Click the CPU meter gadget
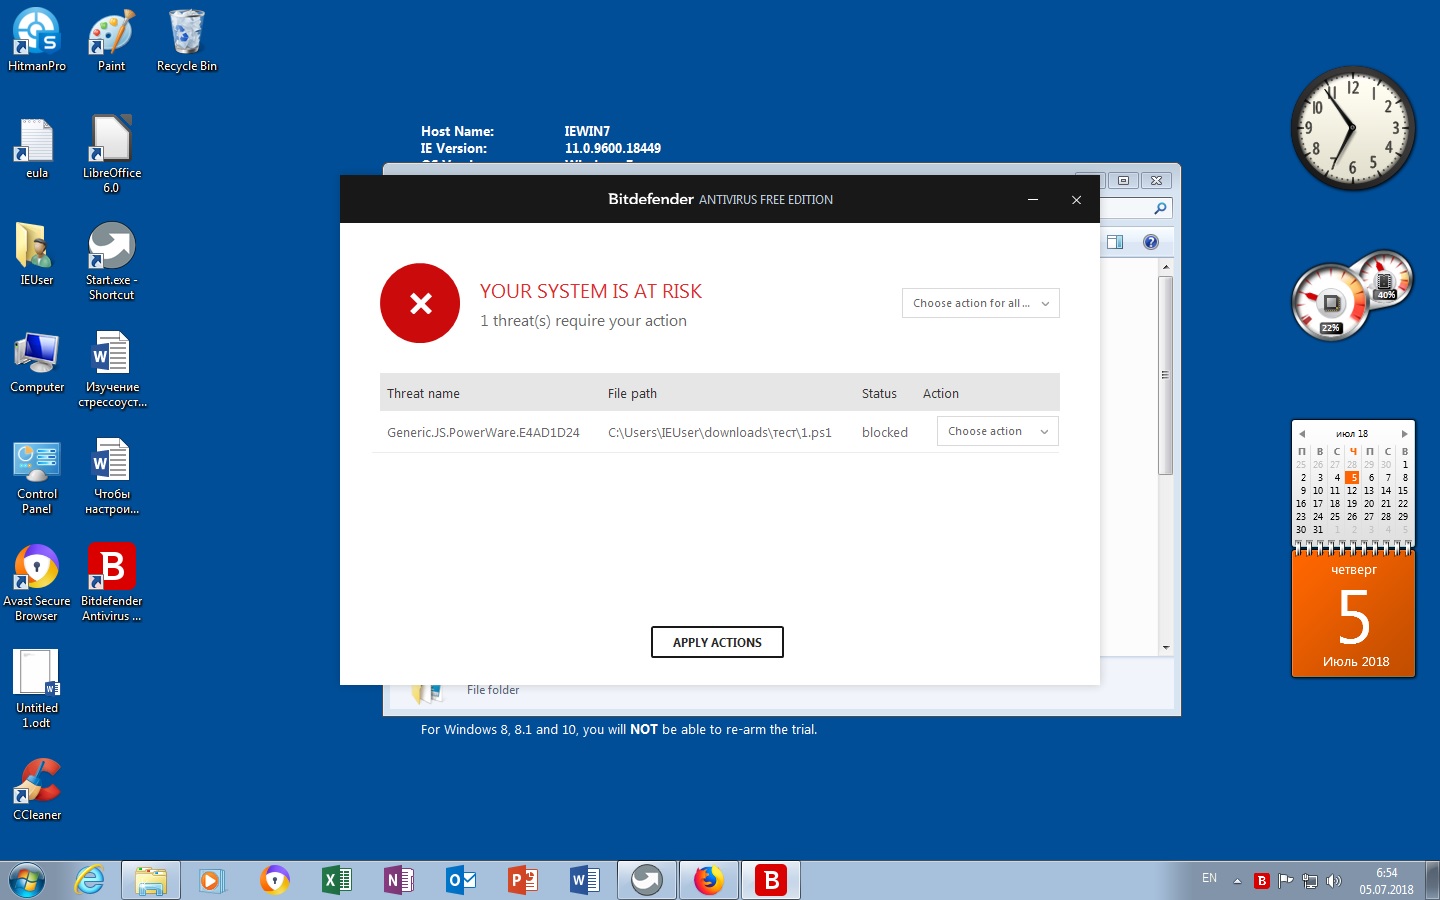 [x=1331, y=302]
